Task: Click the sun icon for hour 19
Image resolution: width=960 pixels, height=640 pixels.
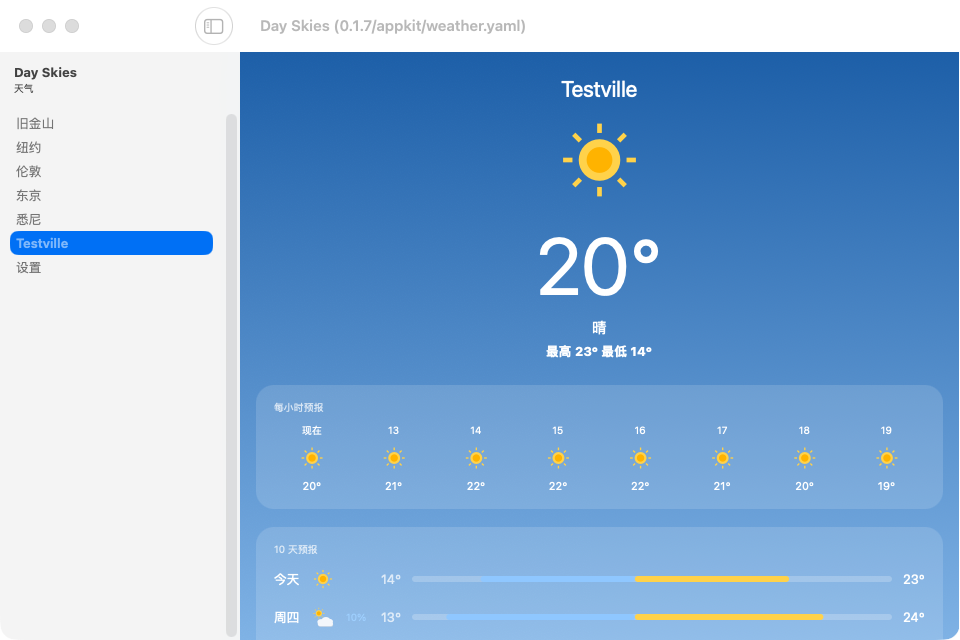Action: [886, 458]
